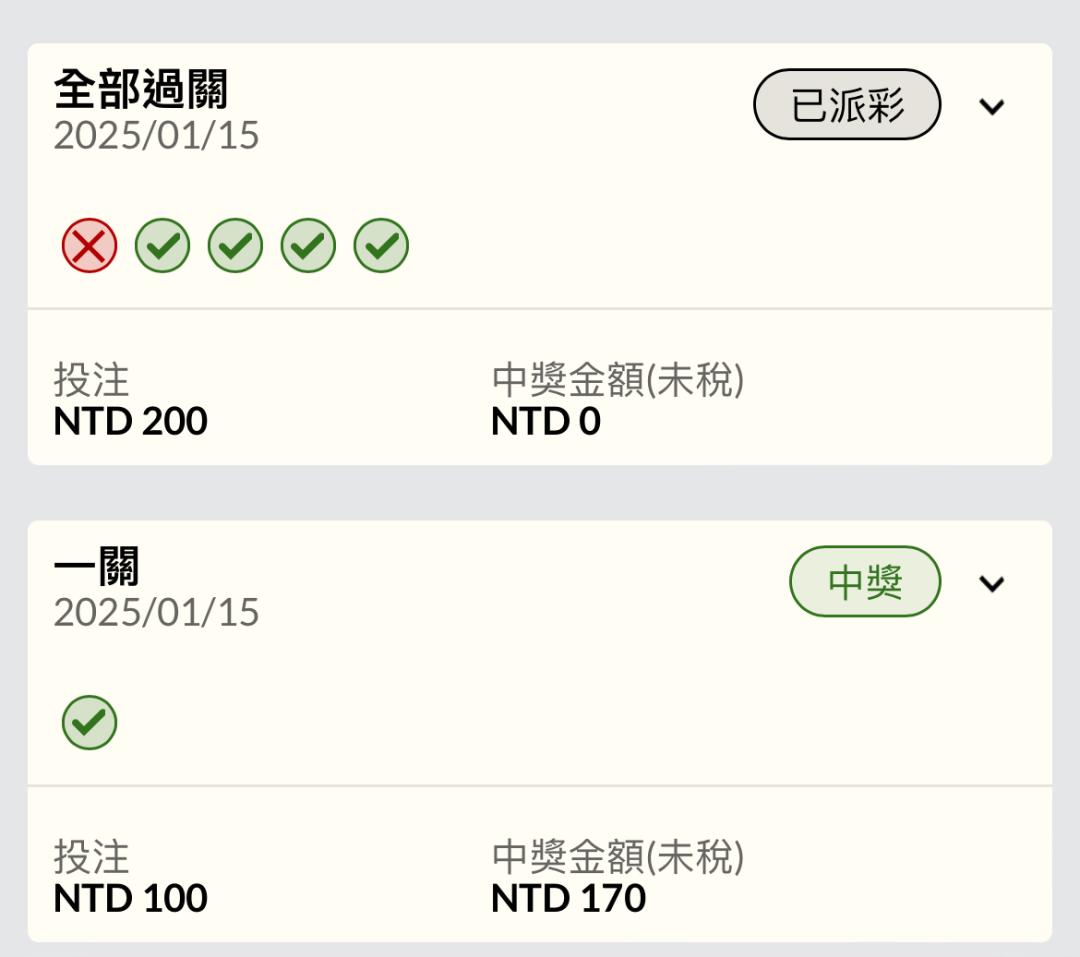Expand the 一關 bet details chevron
1080x957 pixels.
[992, 584]
